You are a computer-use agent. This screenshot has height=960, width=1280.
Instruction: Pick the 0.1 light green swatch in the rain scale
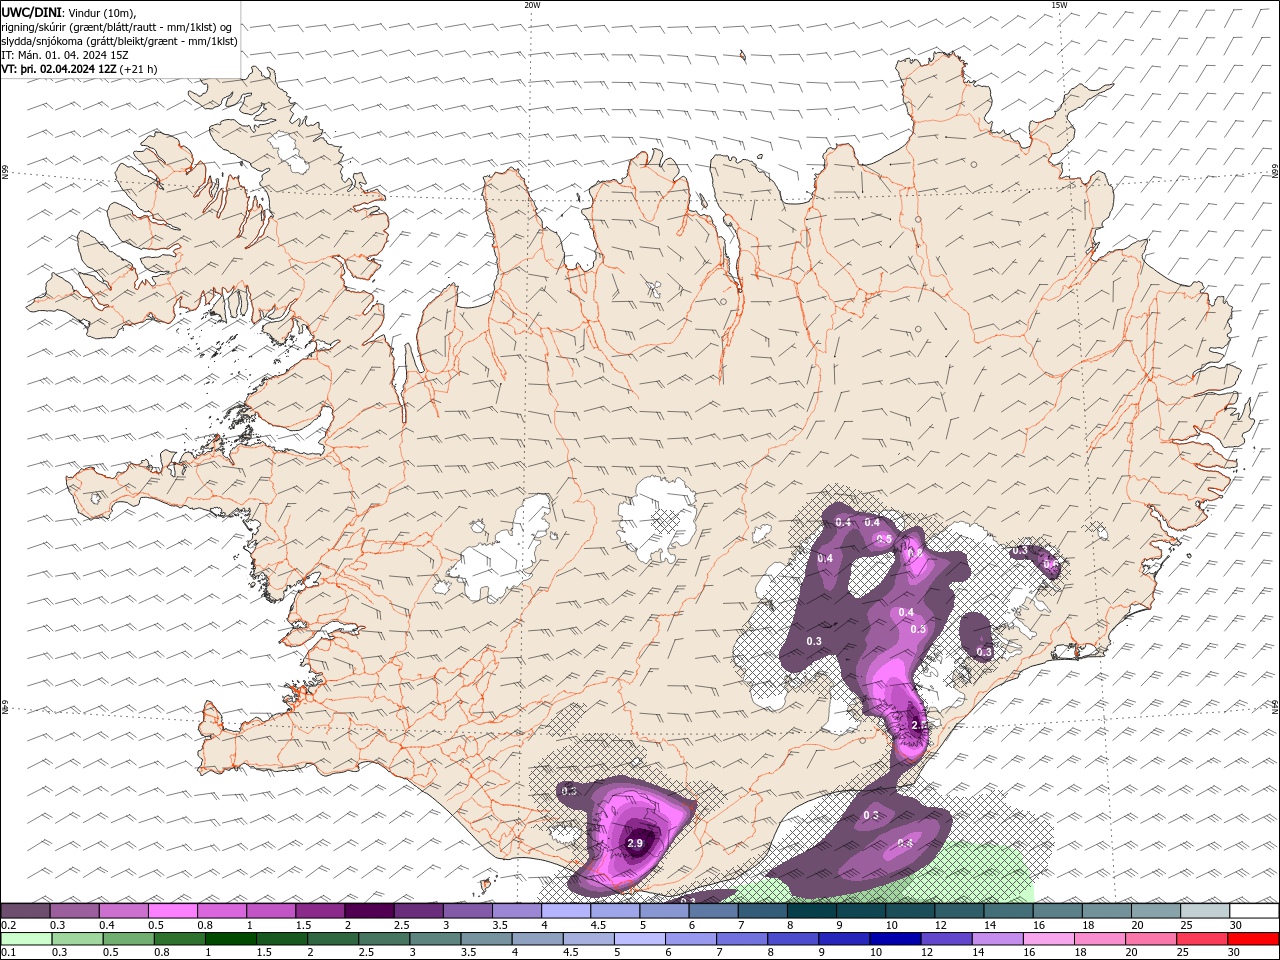click(x=26, y=939)
